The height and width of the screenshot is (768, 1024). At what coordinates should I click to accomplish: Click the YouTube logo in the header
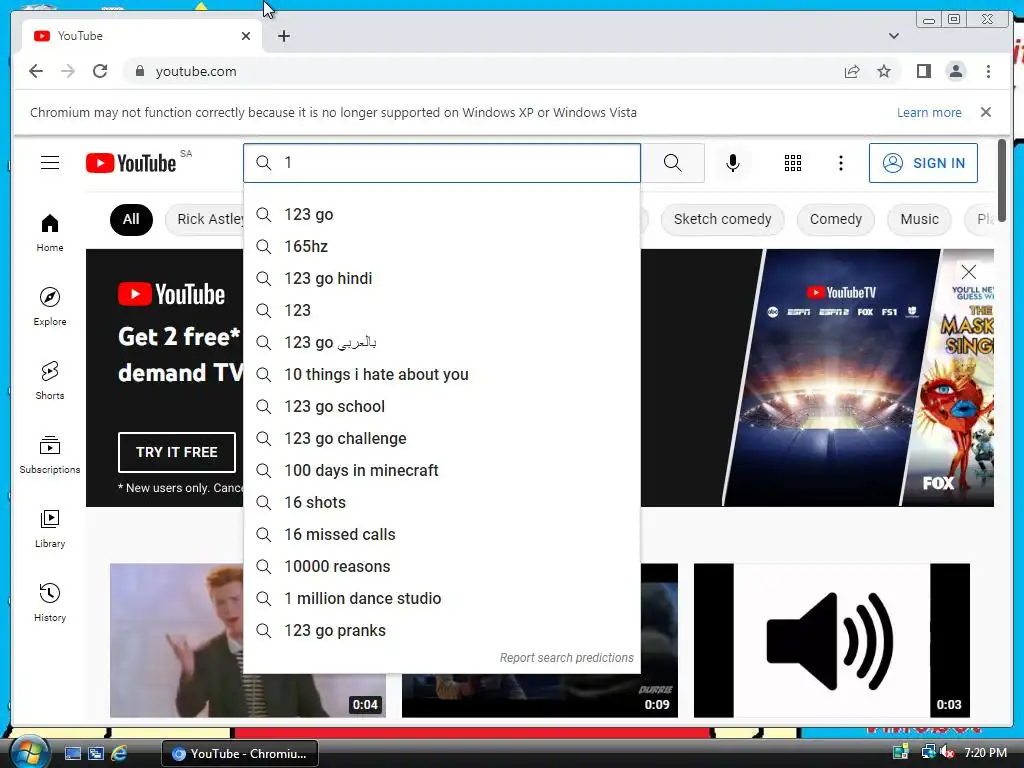pos(131,163)
